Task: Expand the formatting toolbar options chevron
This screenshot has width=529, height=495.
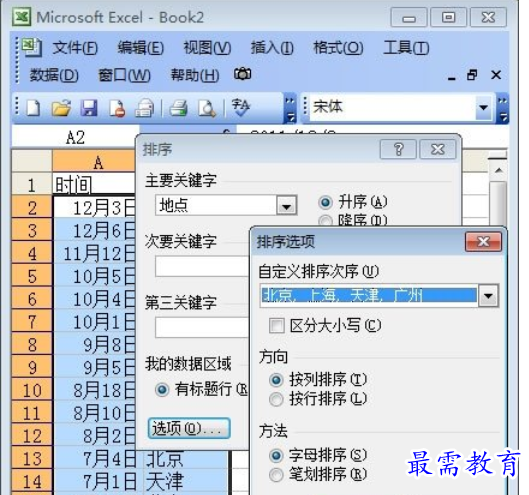Action: tap(502, 109)
